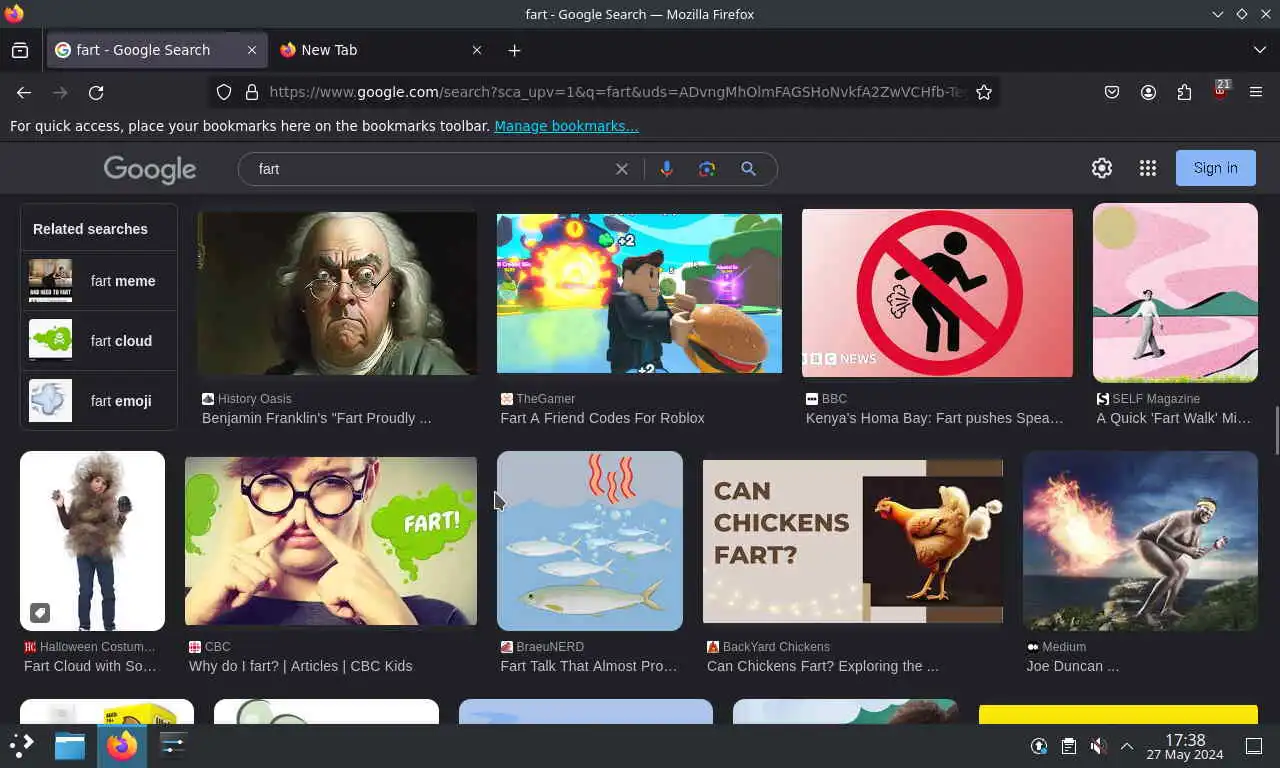Open Google quick settings gear
Viewport: 1280px width, 768px height.
click(x=1102, y=168)
